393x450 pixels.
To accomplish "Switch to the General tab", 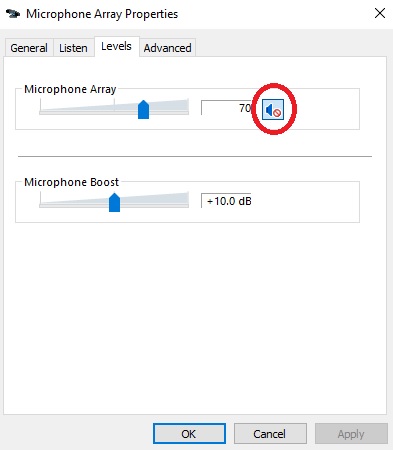I will coord(29,48).
